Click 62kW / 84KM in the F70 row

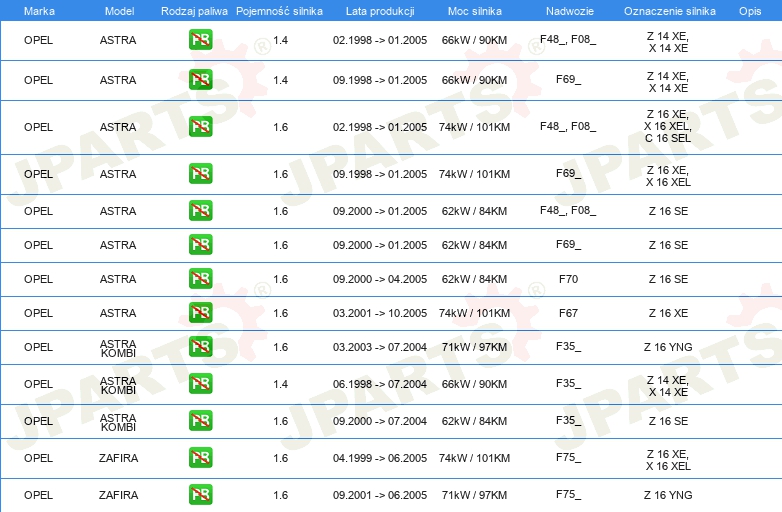[474, 279]
